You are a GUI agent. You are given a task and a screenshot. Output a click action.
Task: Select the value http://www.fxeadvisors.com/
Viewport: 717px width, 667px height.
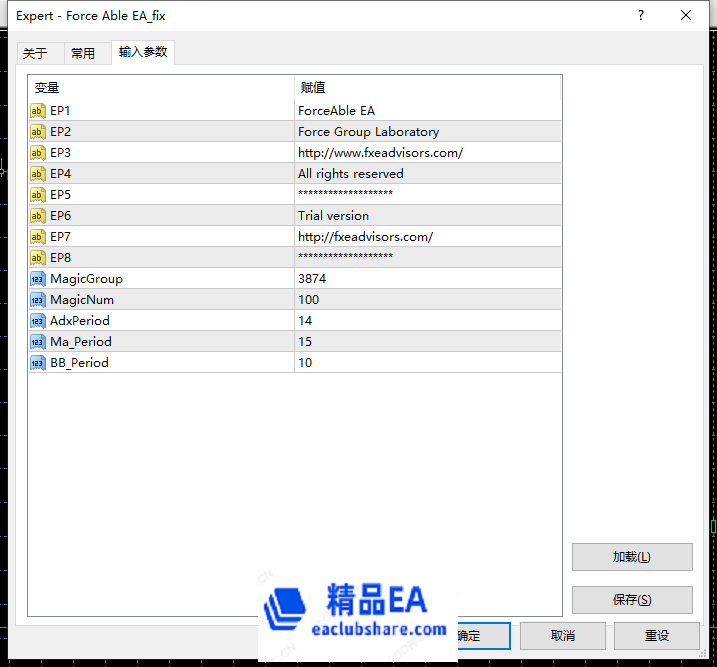point(380,153)
